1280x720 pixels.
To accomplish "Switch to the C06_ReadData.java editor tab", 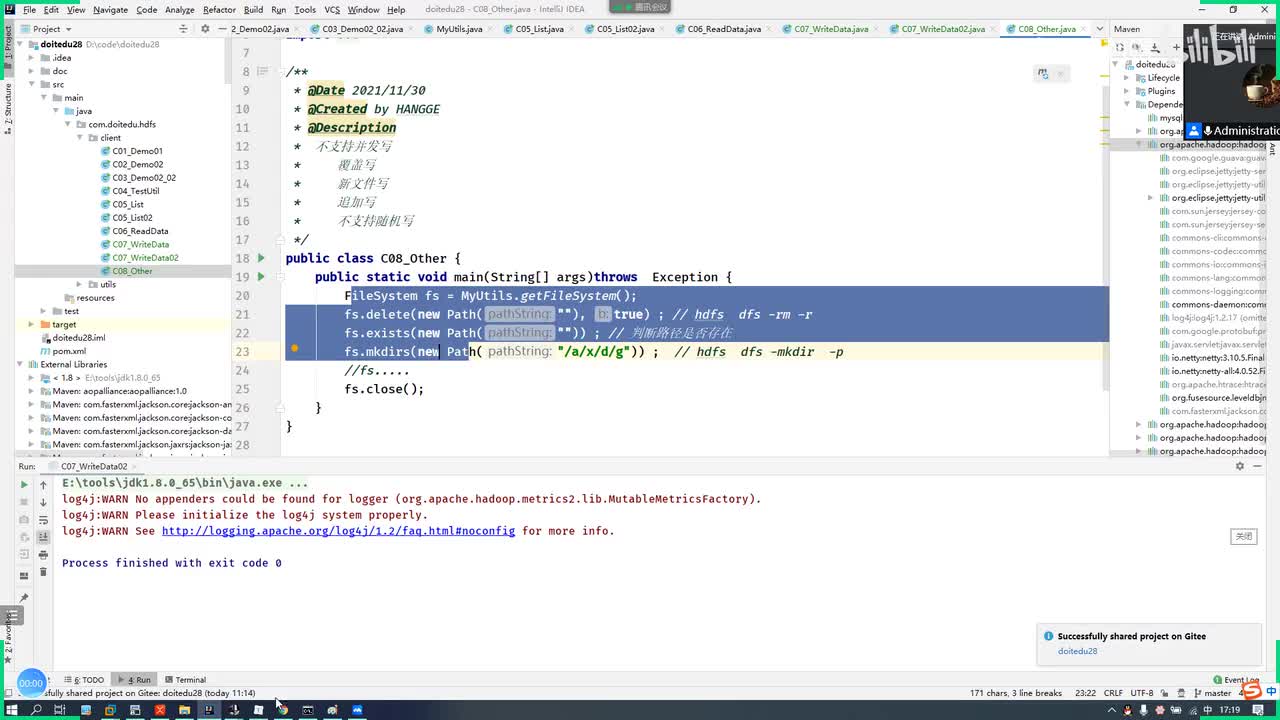I will [723, 29].
